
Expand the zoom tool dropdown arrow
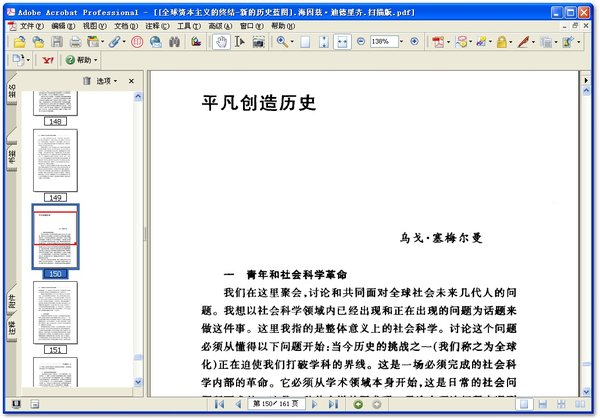coord(292,42)
